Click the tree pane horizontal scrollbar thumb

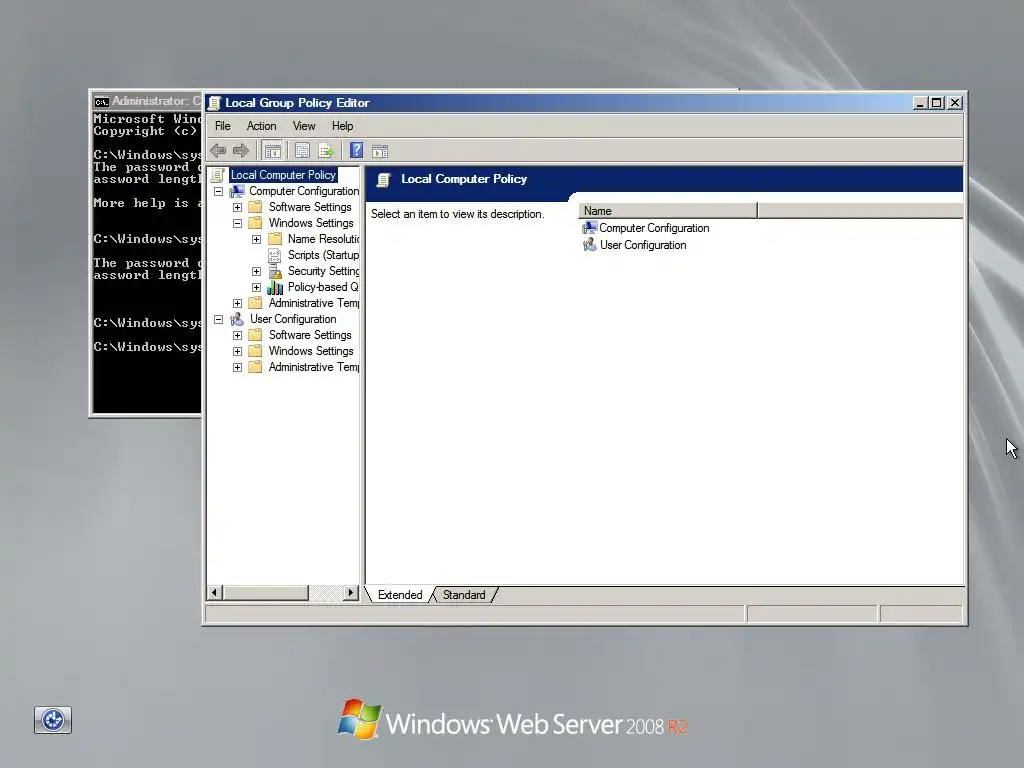(265, 592)
